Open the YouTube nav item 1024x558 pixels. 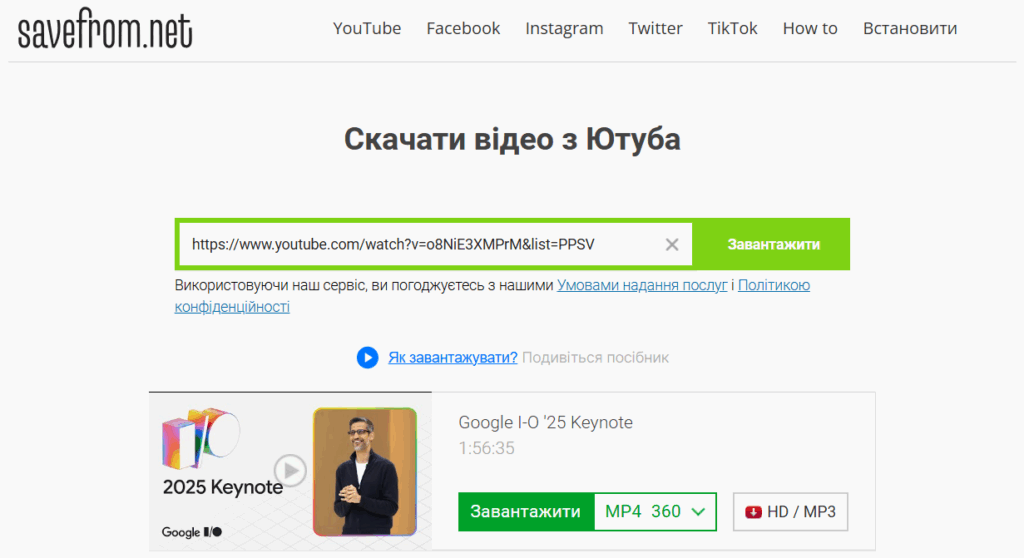point(367,28)
